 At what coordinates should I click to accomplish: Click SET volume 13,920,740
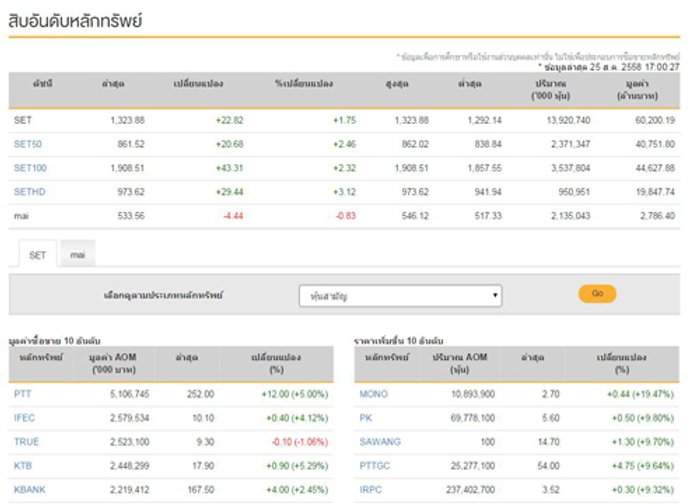[568, 121]
